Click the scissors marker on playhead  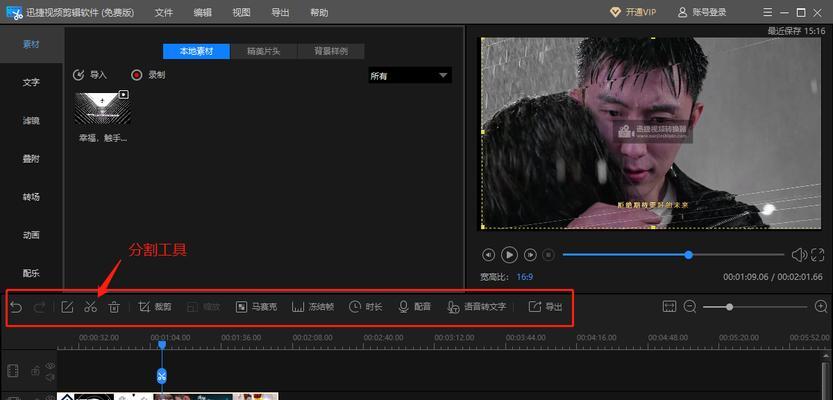pyautogui.click(x=162, y=376)
